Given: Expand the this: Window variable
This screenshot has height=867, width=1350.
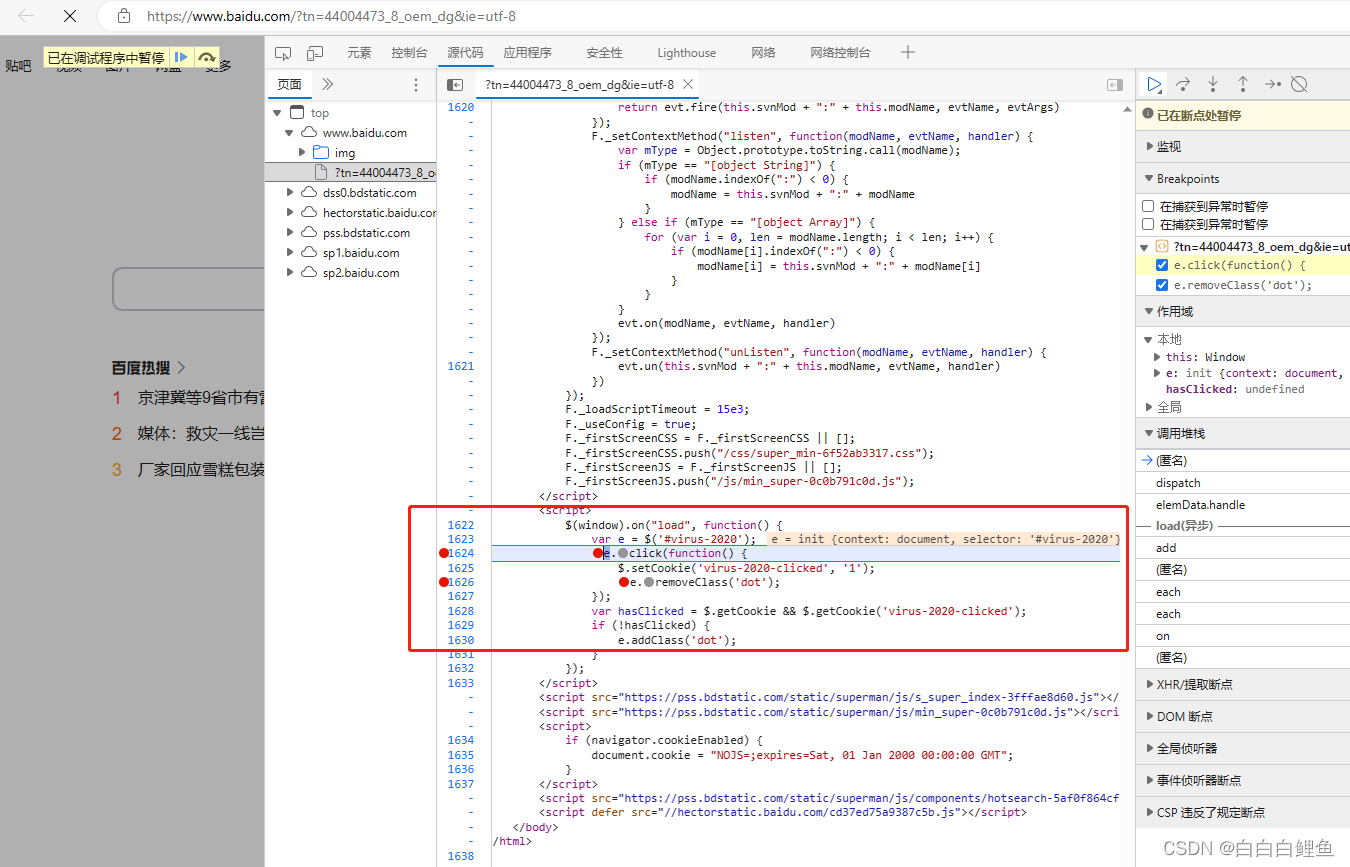Looking at the screenshot, I should 1158,357.
